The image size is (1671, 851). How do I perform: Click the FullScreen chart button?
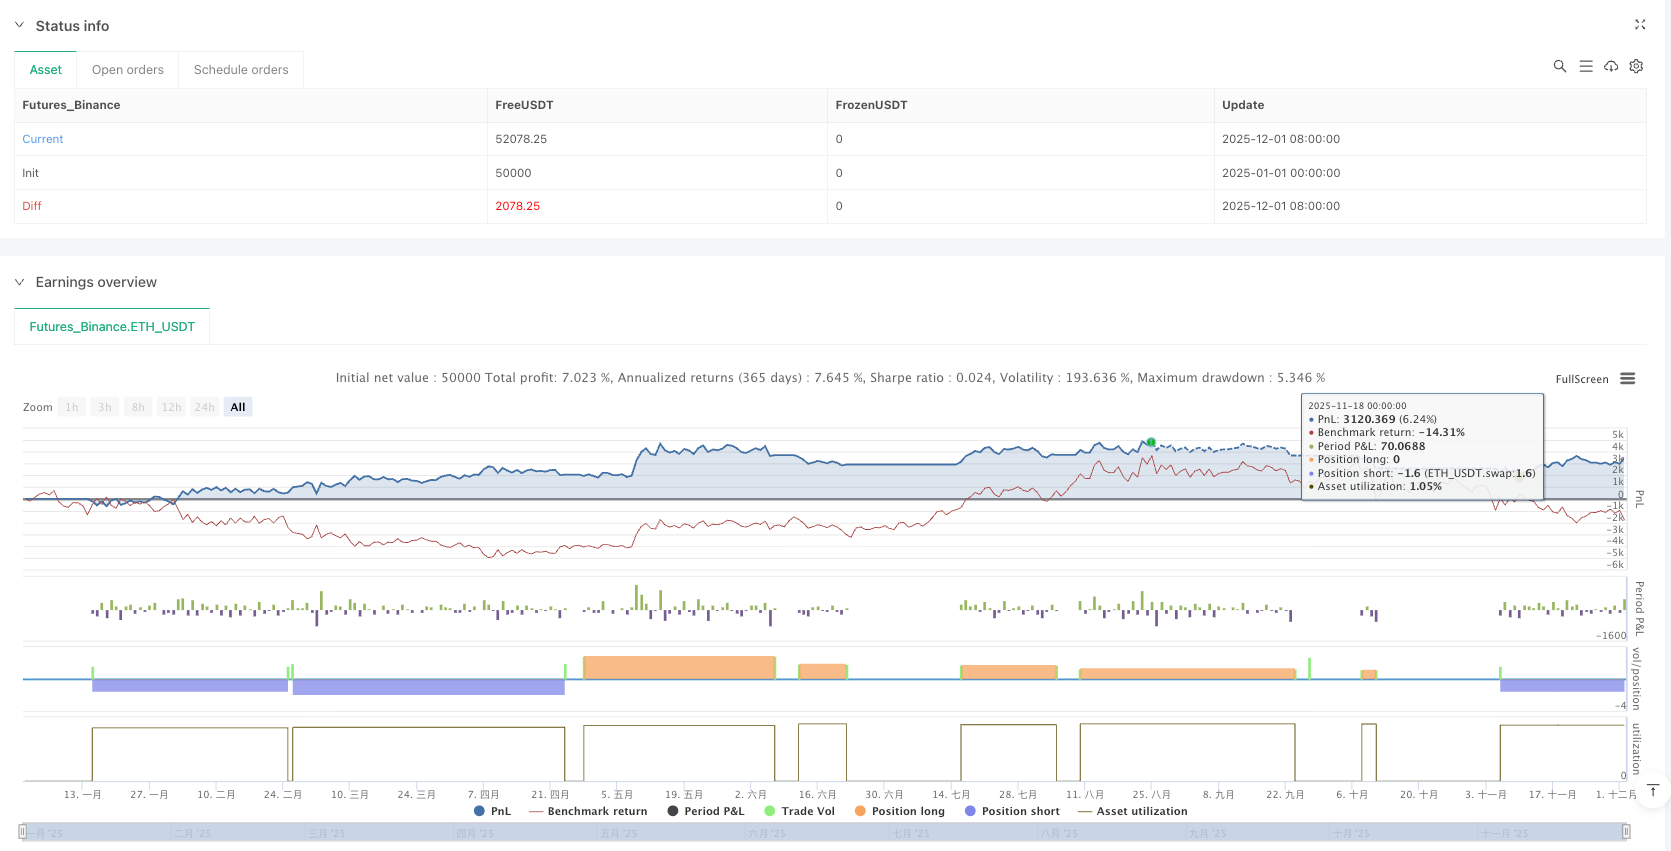pos(1581,379)
